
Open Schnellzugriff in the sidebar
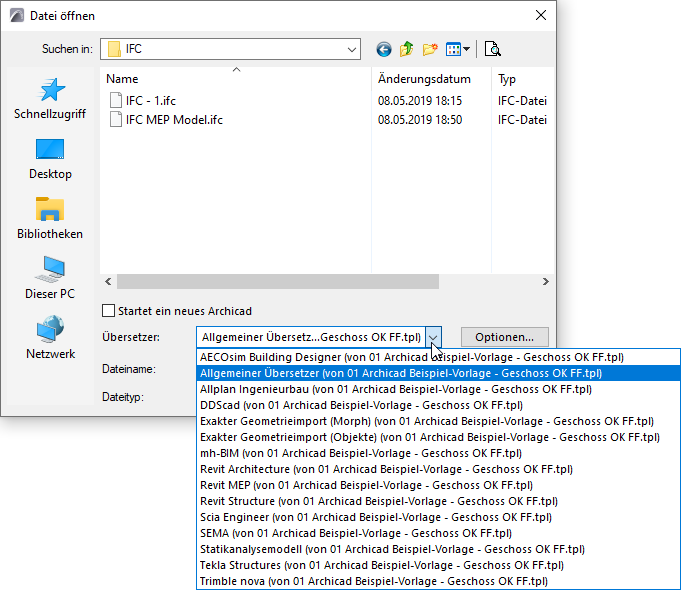click(x=50, y=99)
